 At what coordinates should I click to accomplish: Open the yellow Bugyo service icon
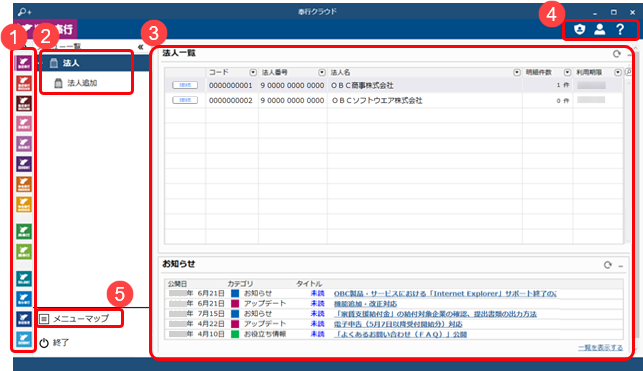click(x=24, y=204)
